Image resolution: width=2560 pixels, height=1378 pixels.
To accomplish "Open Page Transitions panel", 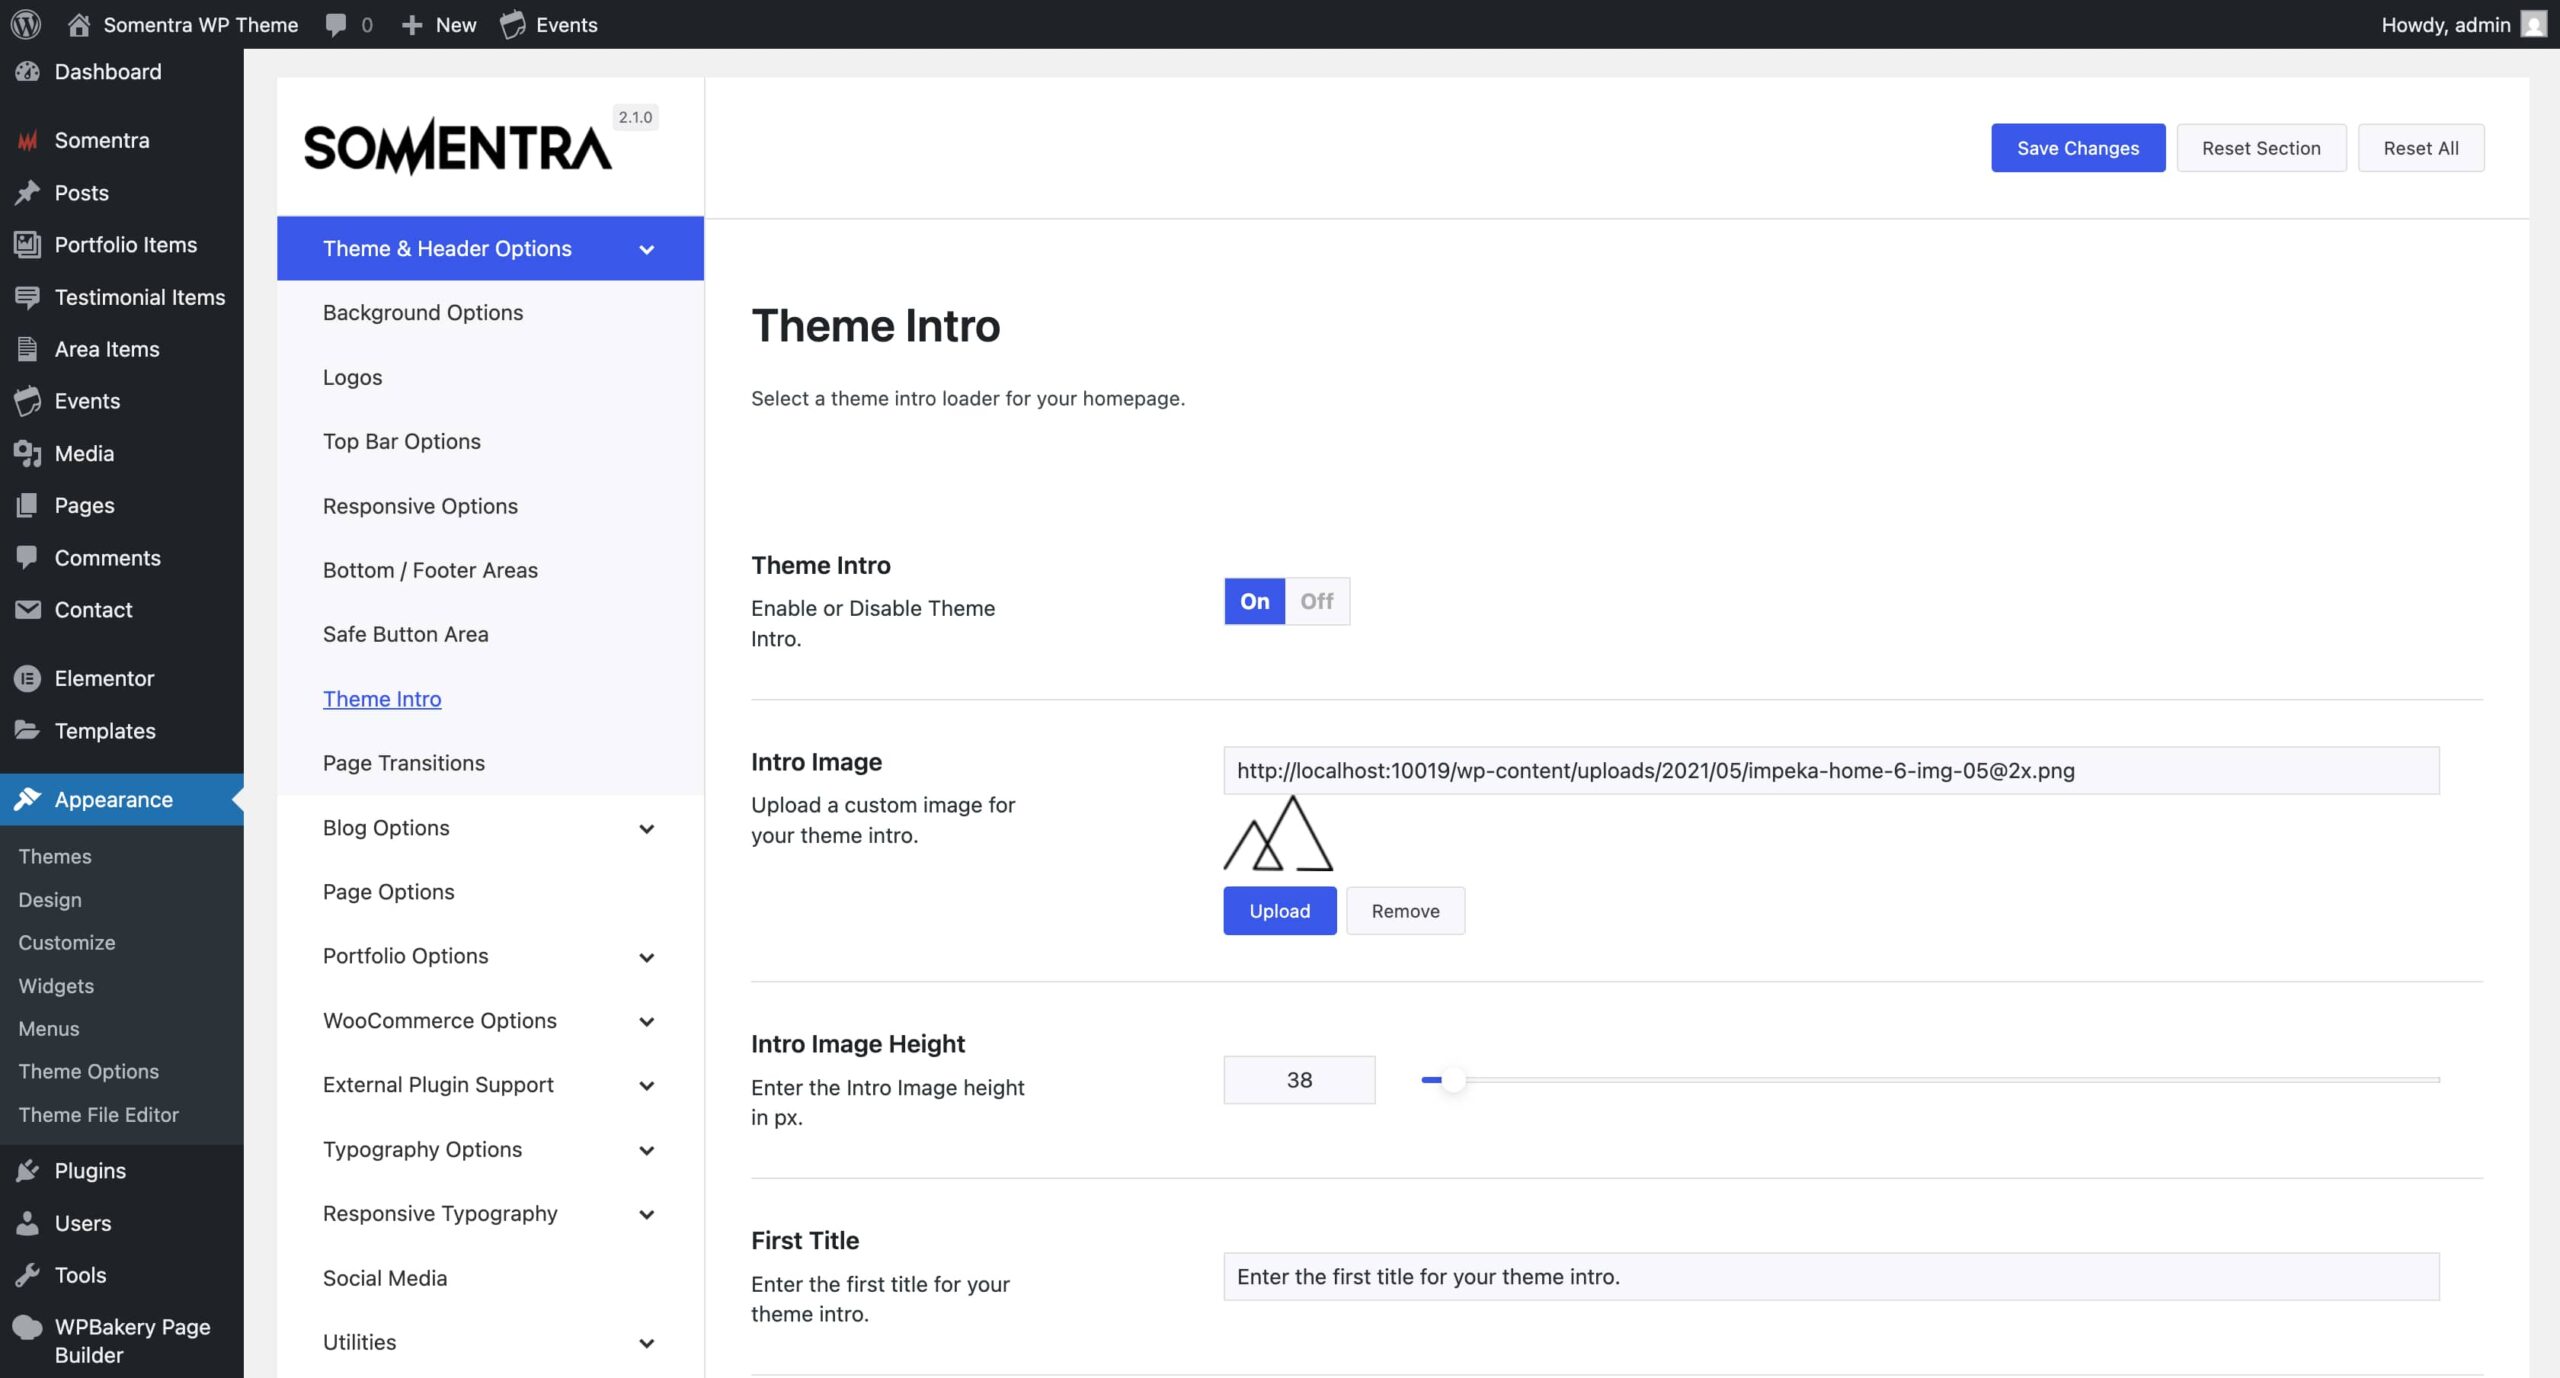I will click(x=490, y=763).
